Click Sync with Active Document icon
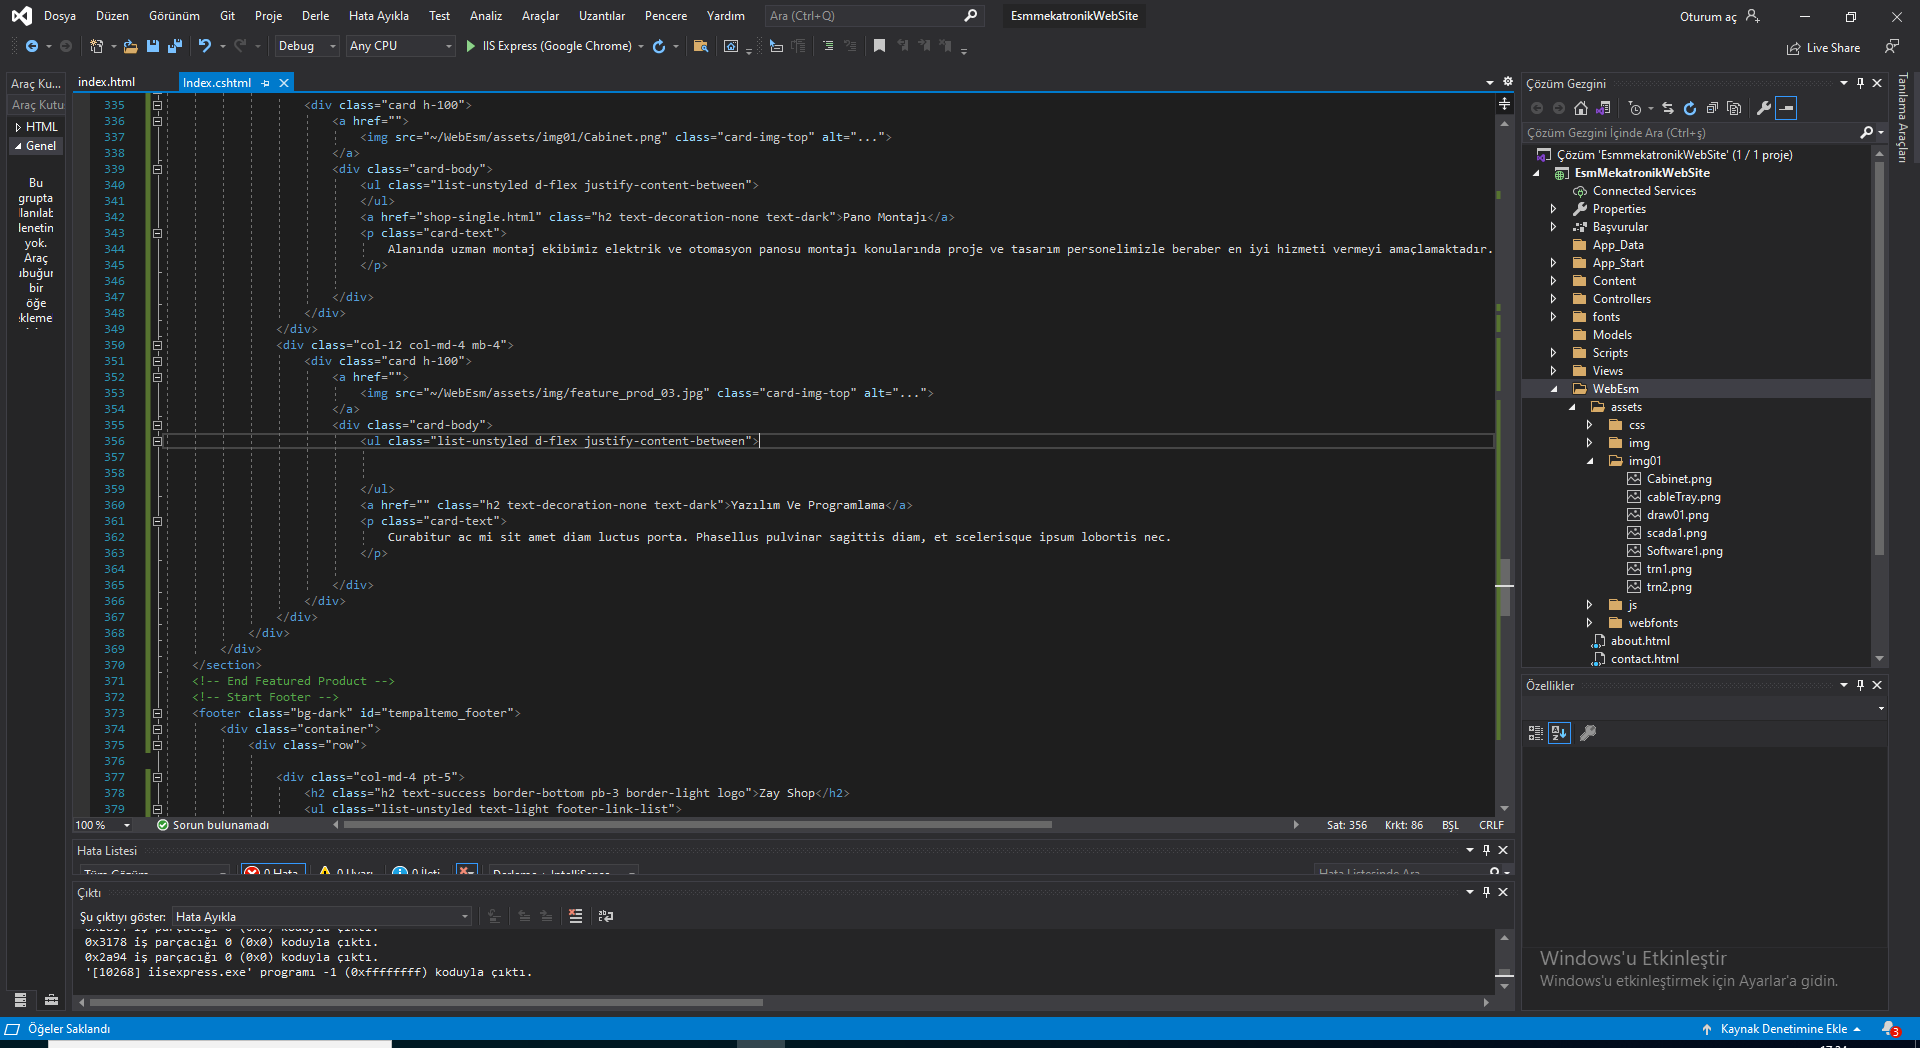The height and width of the screenshot is (1048, 1920). (1668, 108)
